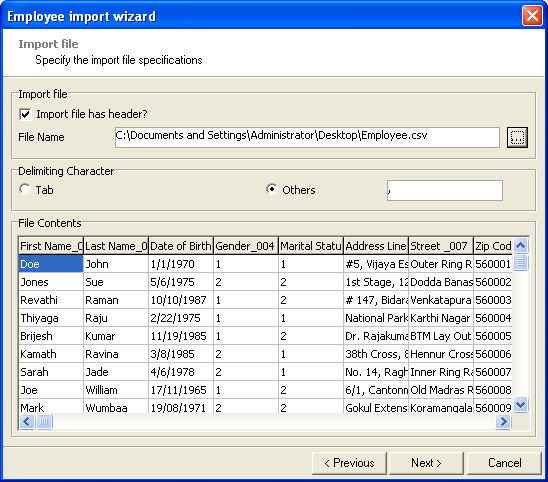Click the horizontal scrollbar thumb
Screen dimensions: 548x482
pyautogui.click(x=44, y=422)
